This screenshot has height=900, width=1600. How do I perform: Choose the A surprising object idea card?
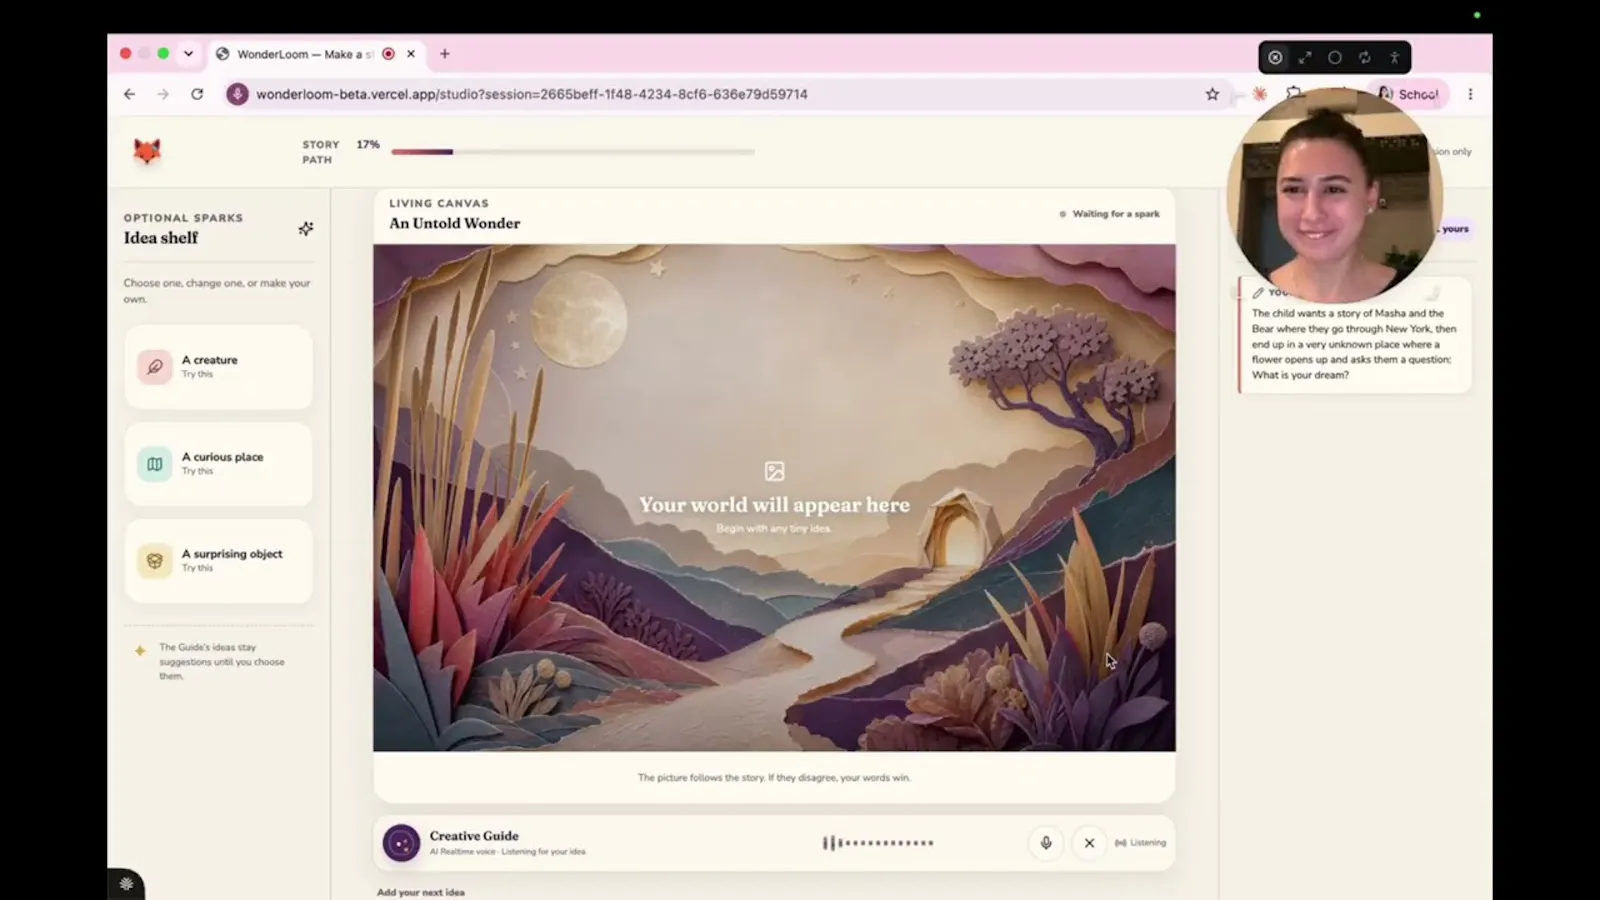point(218,561)
